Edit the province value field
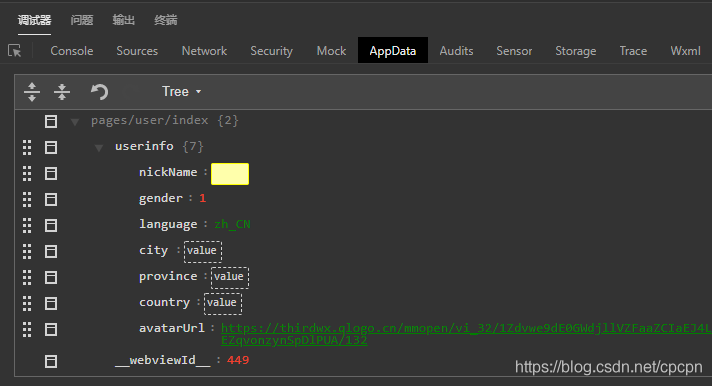The height and width of the screenshot is (386, 712). pyautogui.click(x=230, y=277)
